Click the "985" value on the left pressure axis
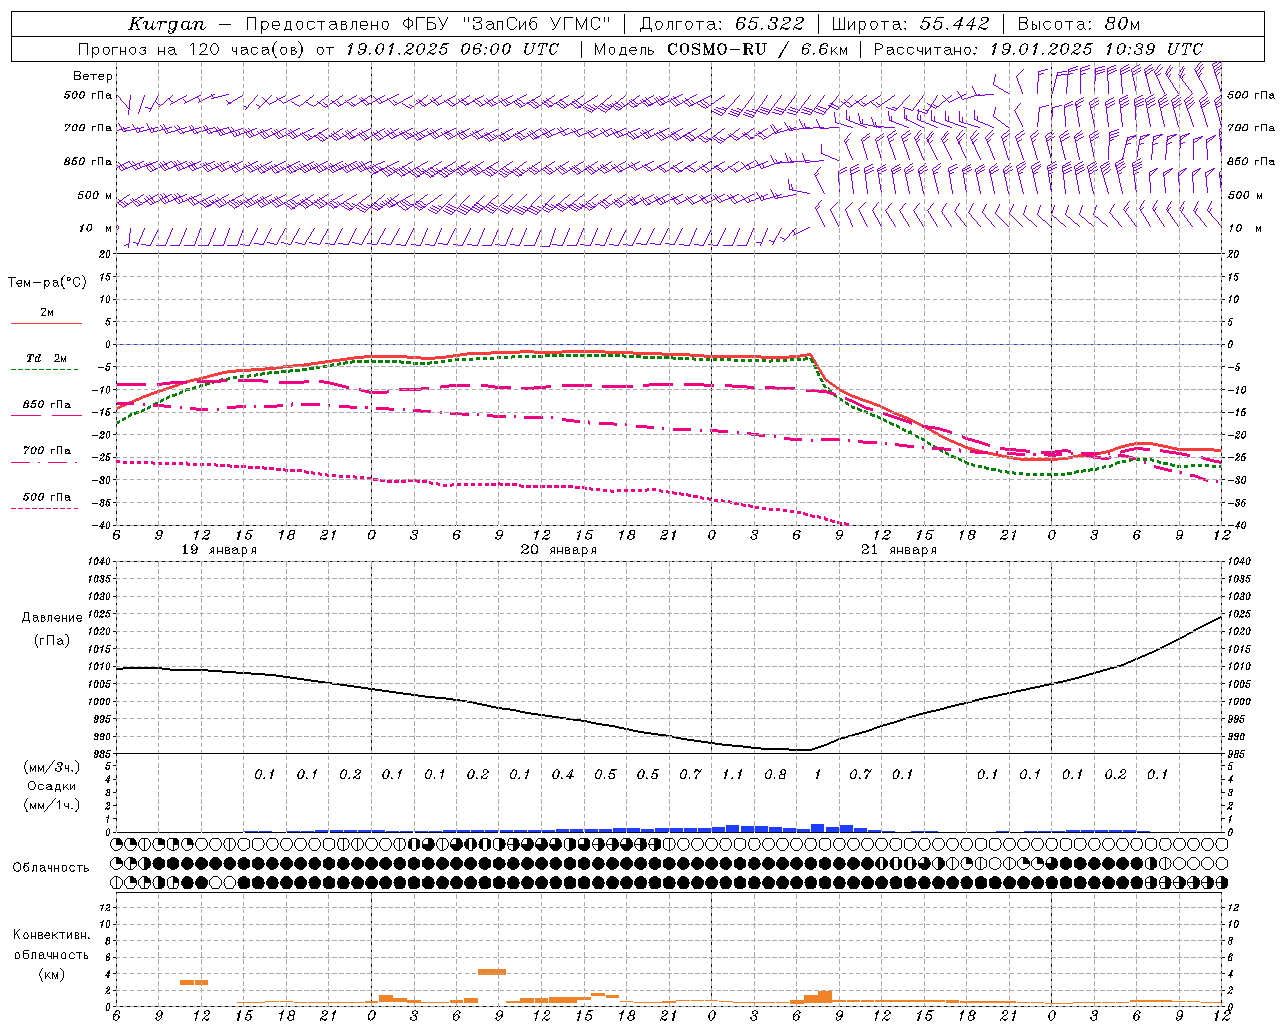1280x1024 pixels. pyautogui.click(x=102, y=754)
